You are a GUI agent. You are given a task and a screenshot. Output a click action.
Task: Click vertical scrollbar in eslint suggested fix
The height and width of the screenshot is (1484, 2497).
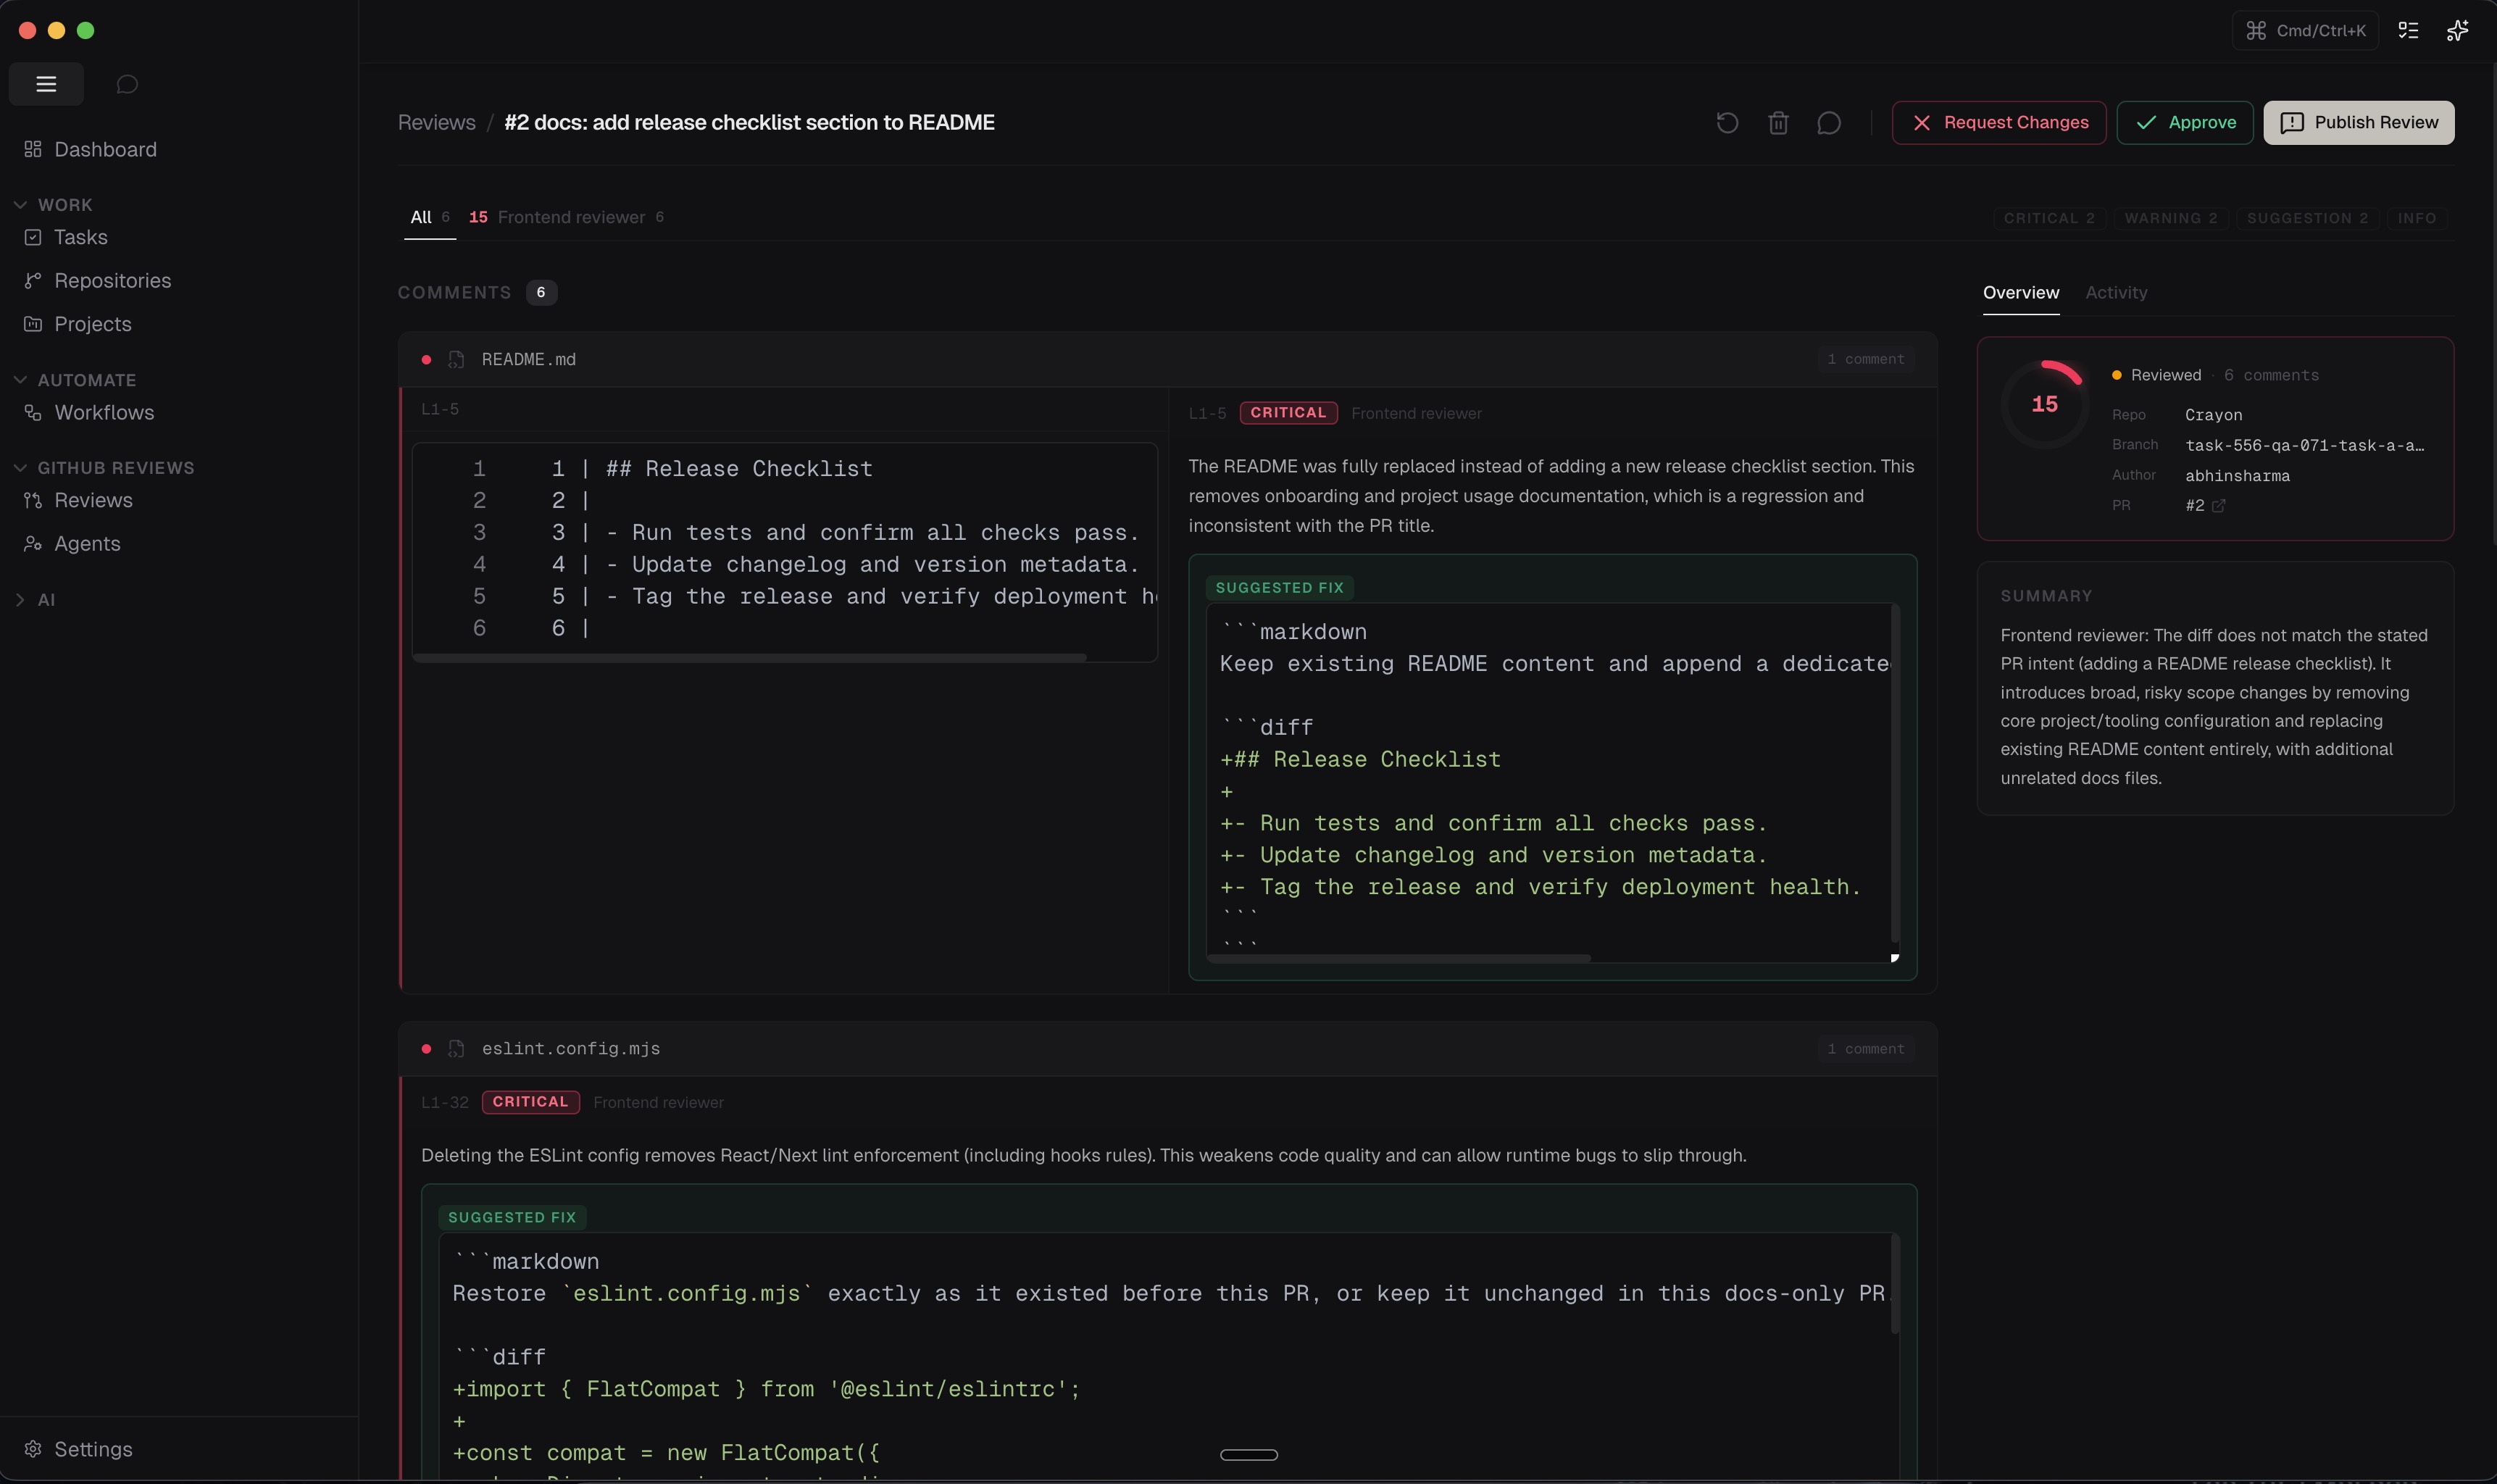tap(1894, 1284)
